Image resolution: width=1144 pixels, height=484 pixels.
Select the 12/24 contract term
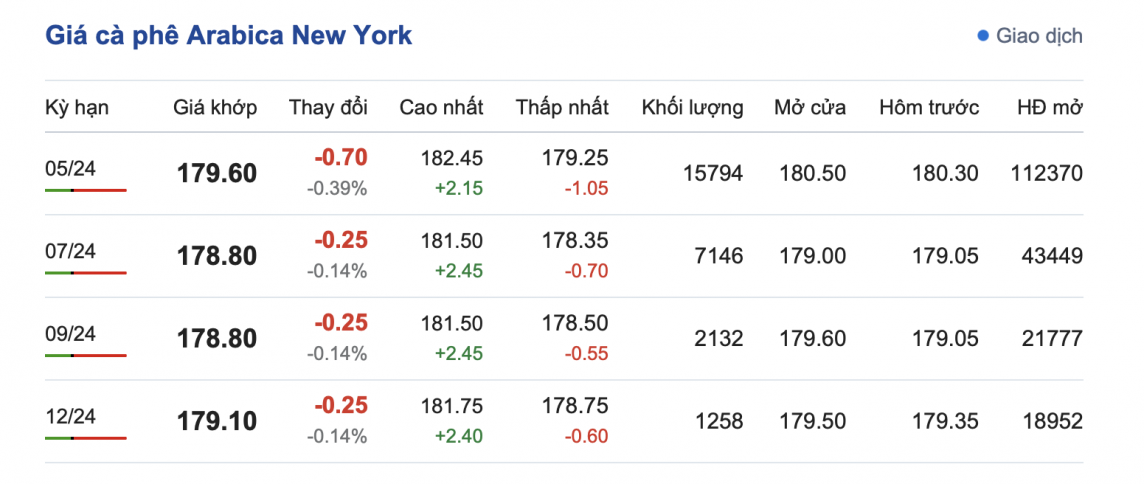pos(71,417)
